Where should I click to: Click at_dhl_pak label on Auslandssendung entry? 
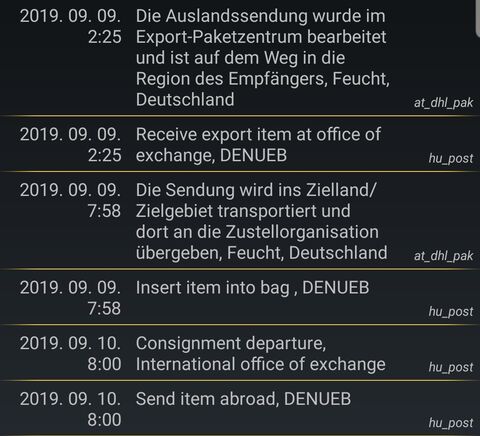pos(443,103)
